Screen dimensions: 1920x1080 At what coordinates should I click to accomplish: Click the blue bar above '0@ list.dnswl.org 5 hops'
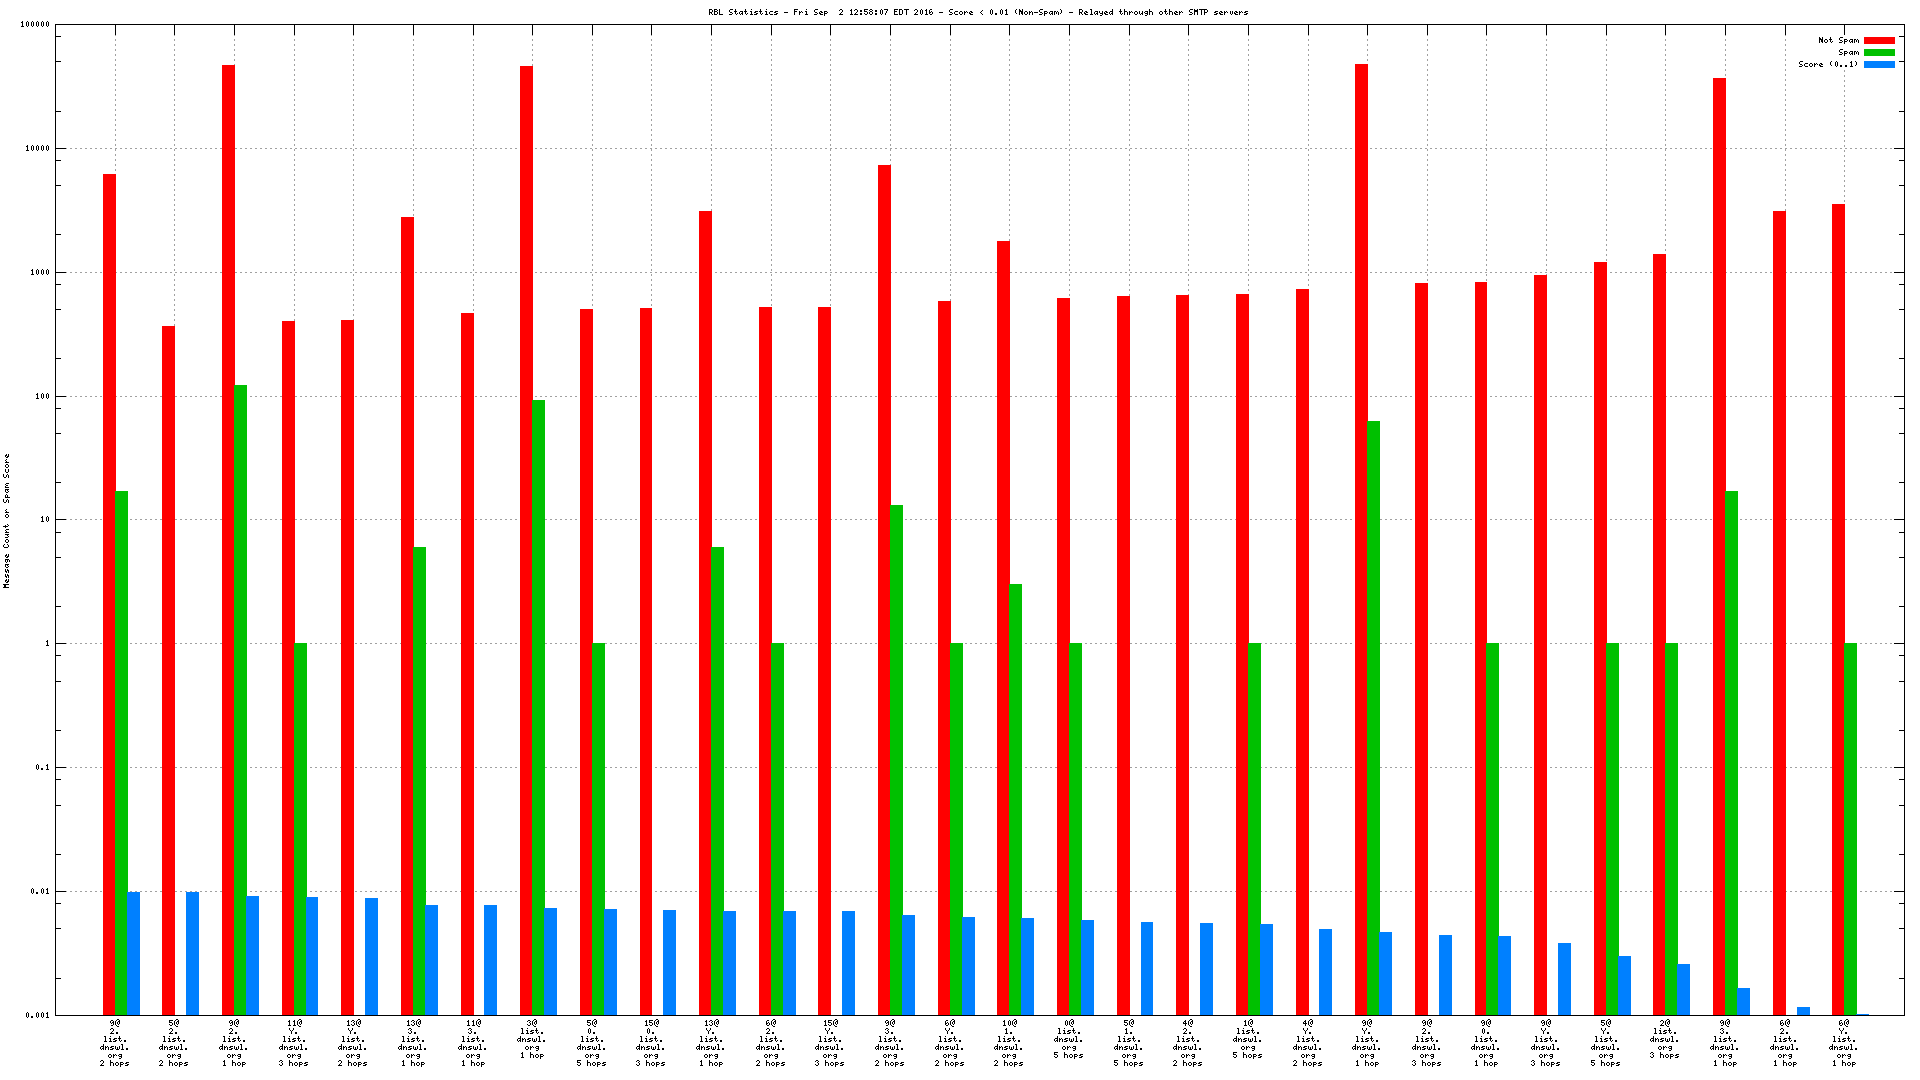(1088, 967)
